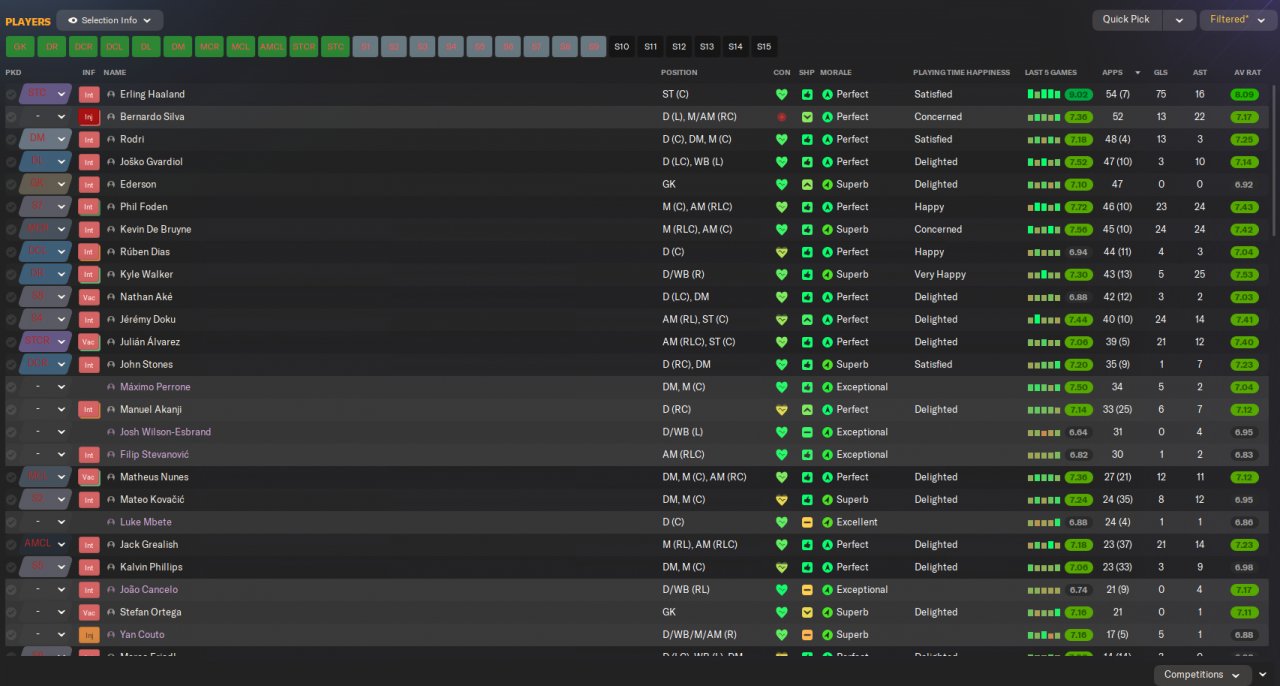Image resolution: width=1280 pixels, height=686 pixels.
Task: Click the Vac status icon for Nathan Aké
Action: coord(89,297)
